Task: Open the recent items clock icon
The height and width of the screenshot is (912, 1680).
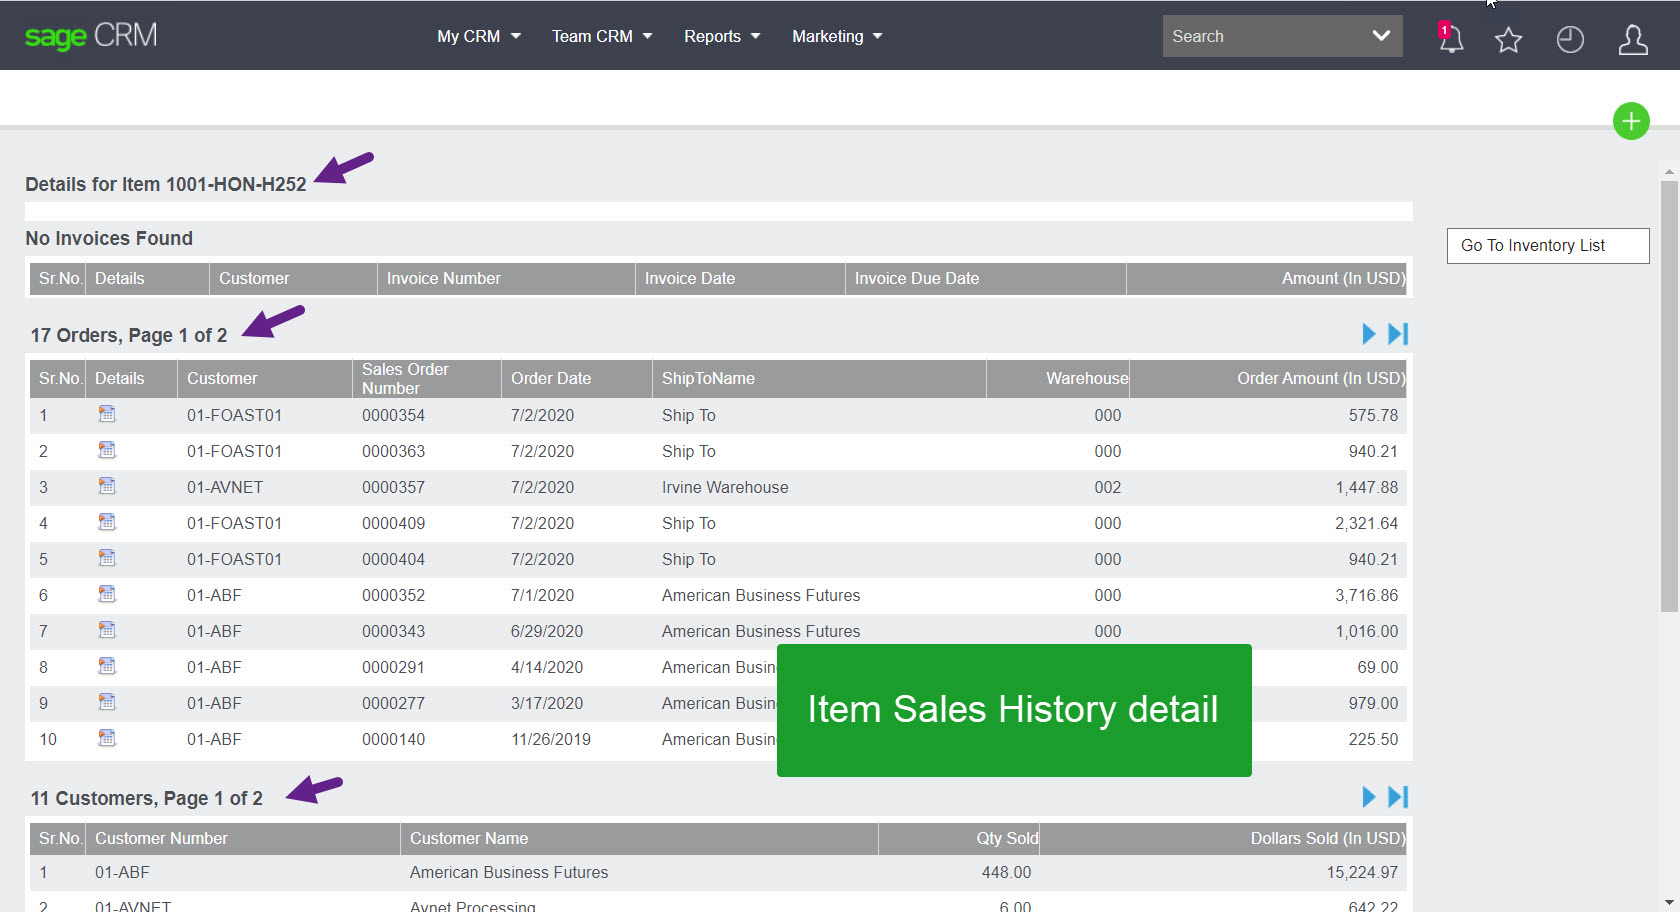Action: pos(1569,40)
